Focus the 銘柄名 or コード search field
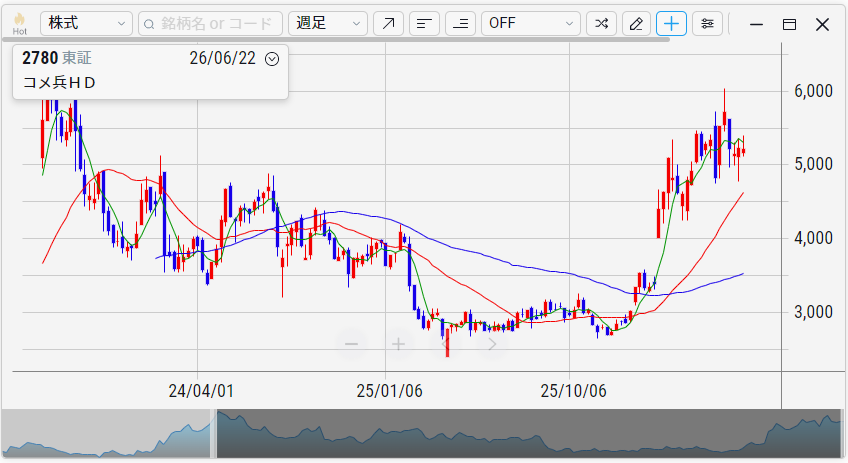The image size is (848, 463). 210,24
